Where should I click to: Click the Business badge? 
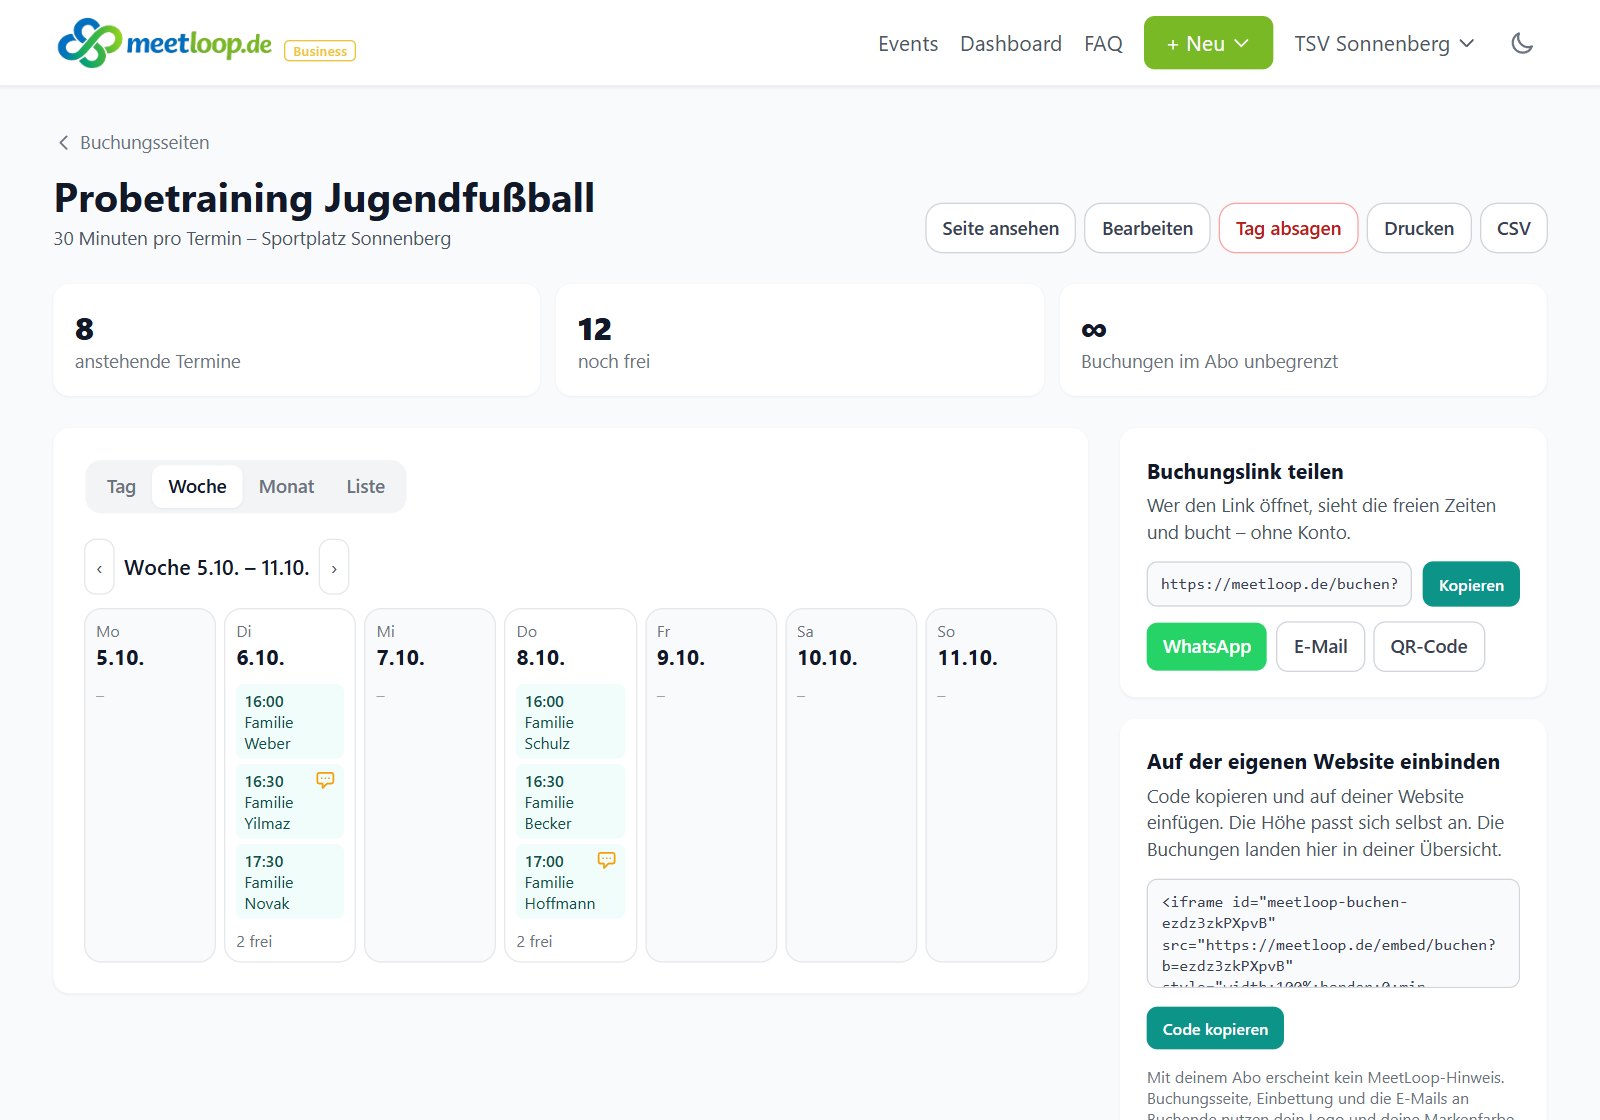320,51
